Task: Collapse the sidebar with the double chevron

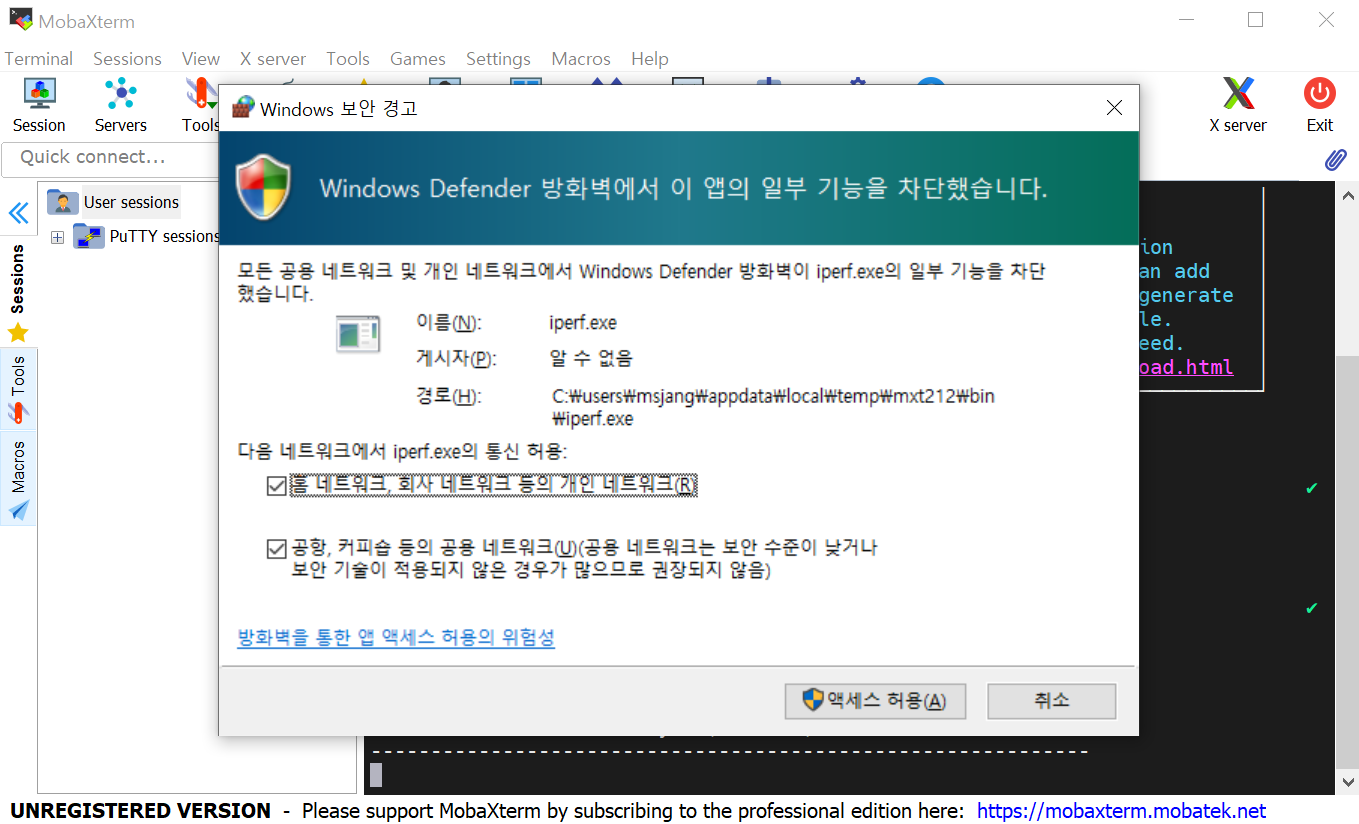Action: pyautogui.click(x=18, y=213)
